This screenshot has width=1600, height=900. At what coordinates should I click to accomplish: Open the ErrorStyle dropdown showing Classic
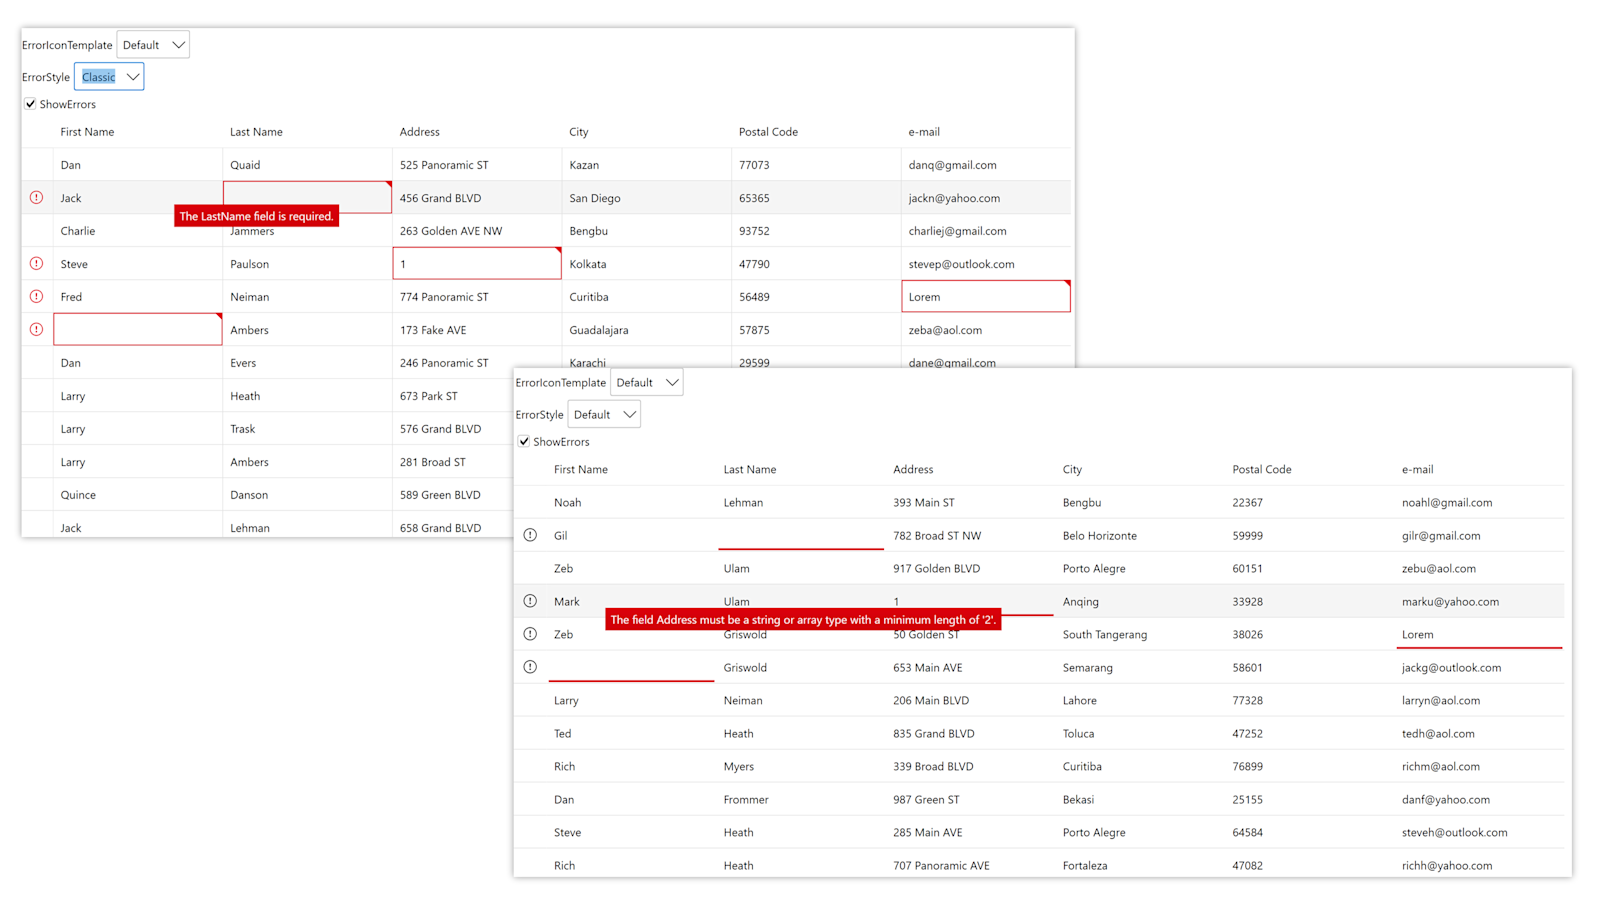(109, 77)
